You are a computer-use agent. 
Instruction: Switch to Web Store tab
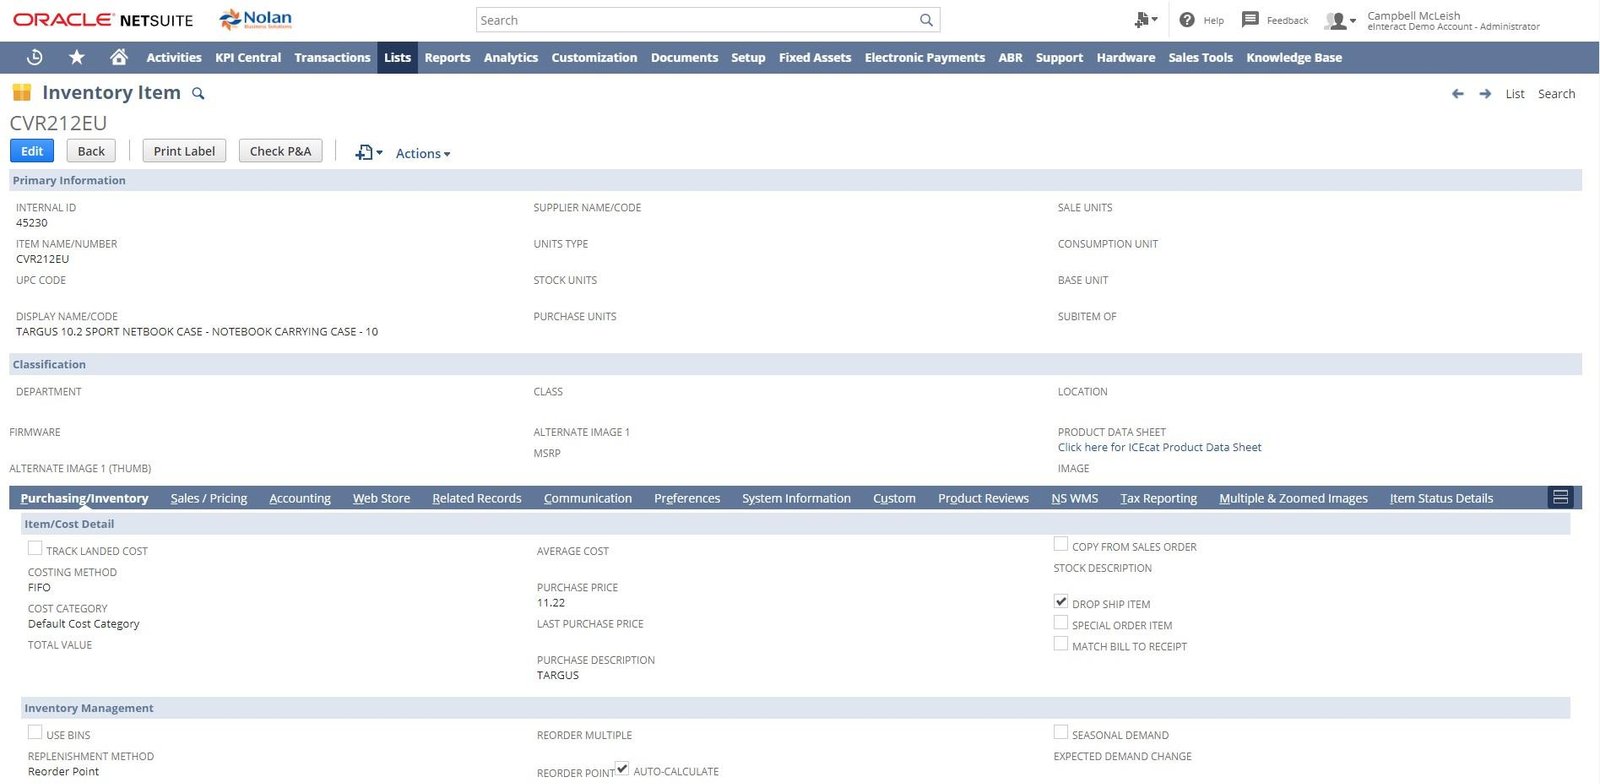click(381, 498)
